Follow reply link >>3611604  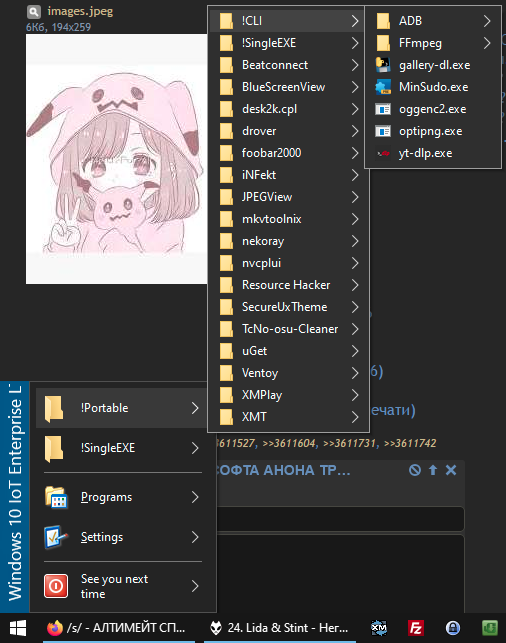[x=289, y=443]
